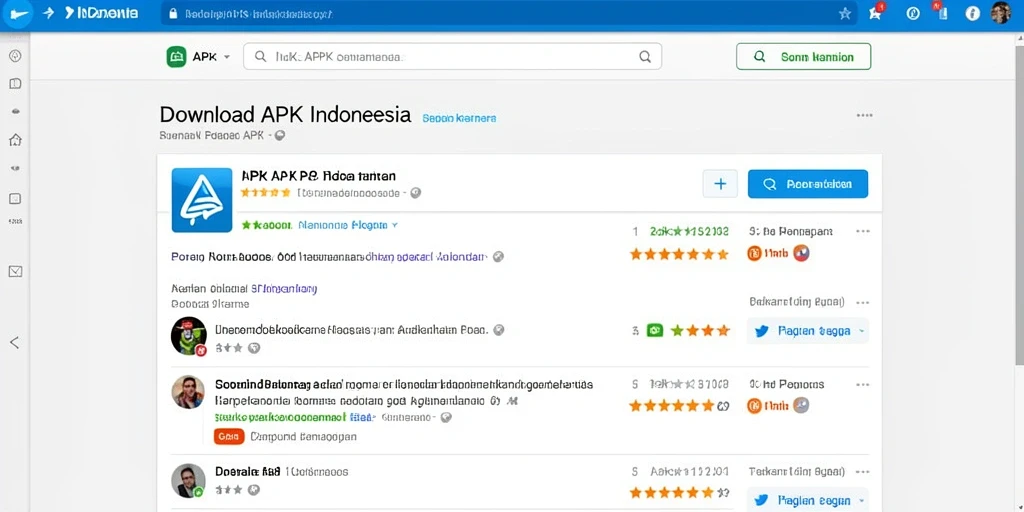Click the blue search button in the APK card

pyautogui.click(x=808, y=184)
